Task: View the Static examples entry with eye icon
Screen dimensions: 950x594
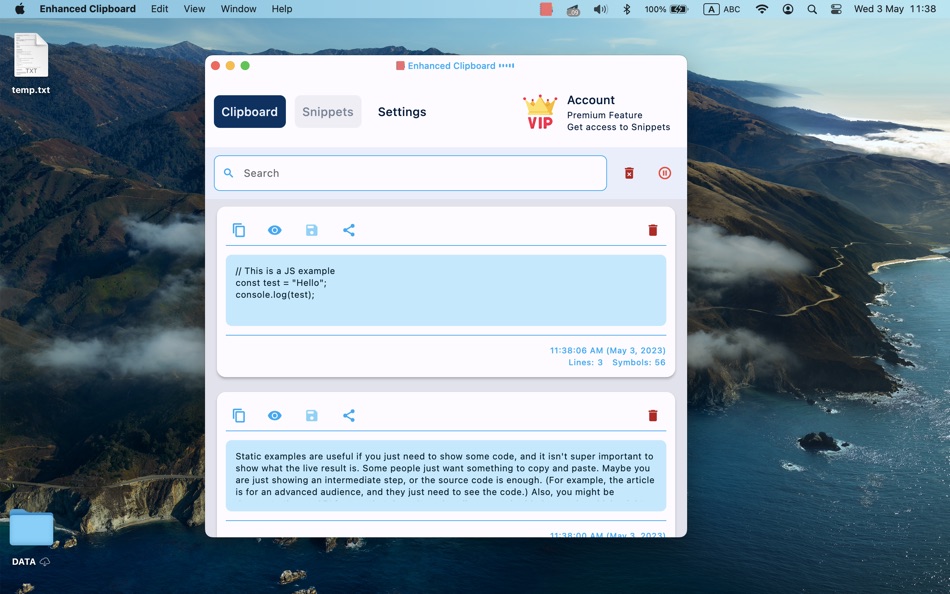Action: [274, 416]
